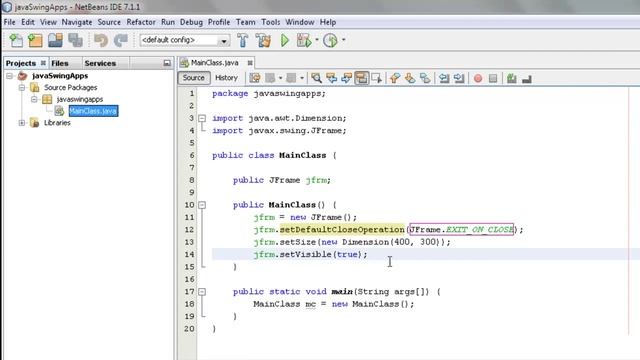Toggle Rectangular Selection icon
Image resolution: width=640 pixels, height=360 pixels.
(x=376, y=78)
